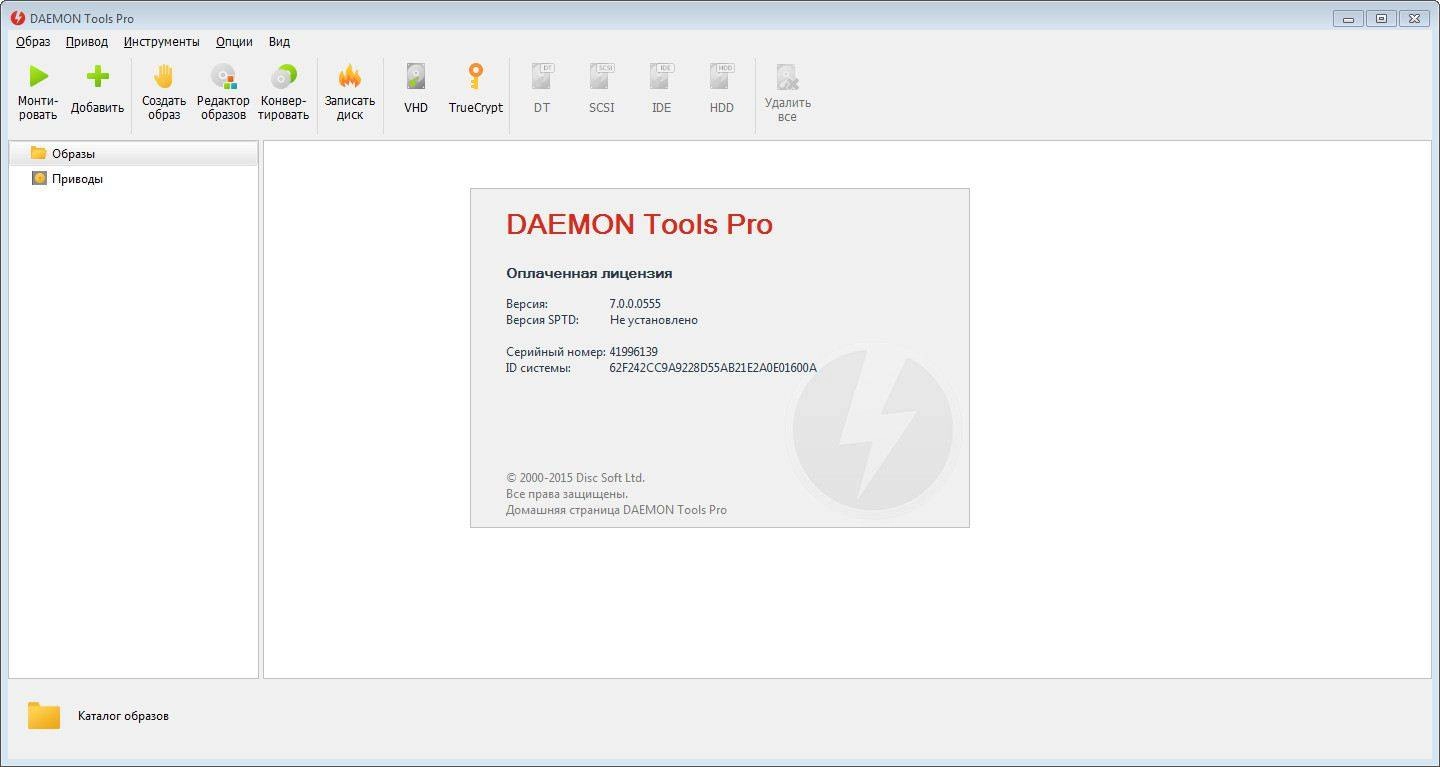
Task: Open the image catalog folder icon
Action: click(44, 715)
